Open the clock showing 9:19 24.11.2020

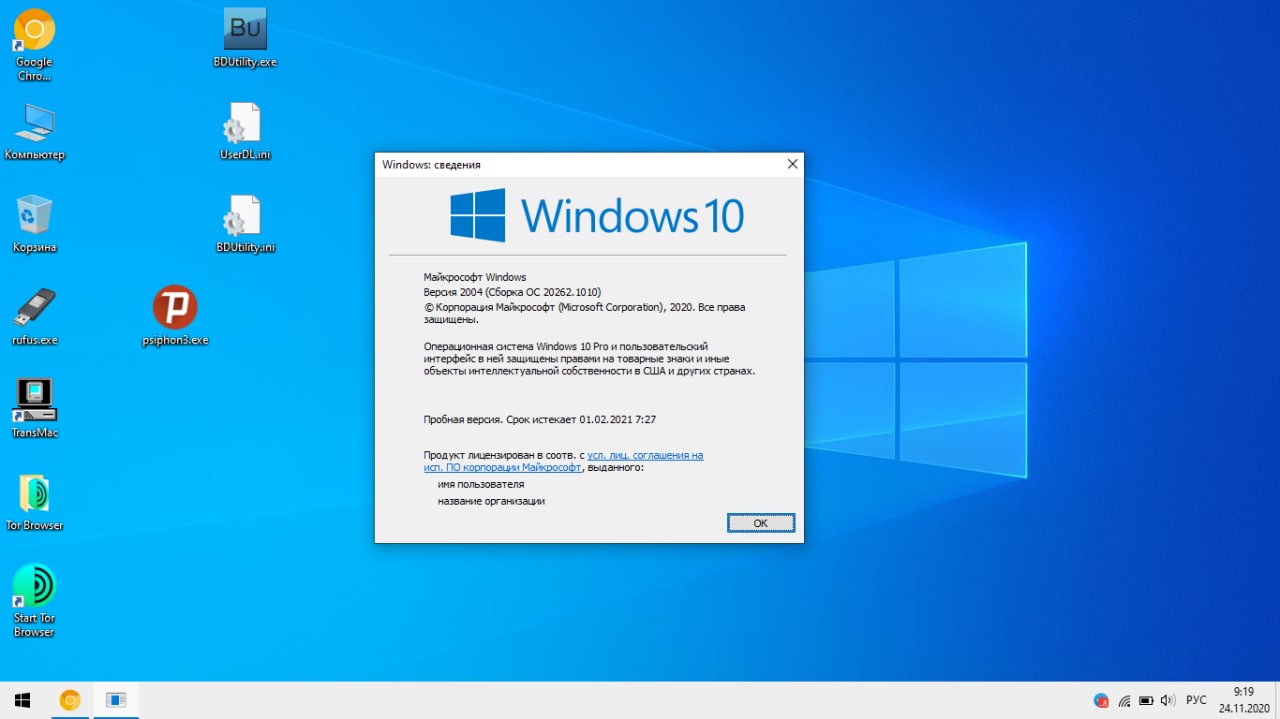(1243, 700)
